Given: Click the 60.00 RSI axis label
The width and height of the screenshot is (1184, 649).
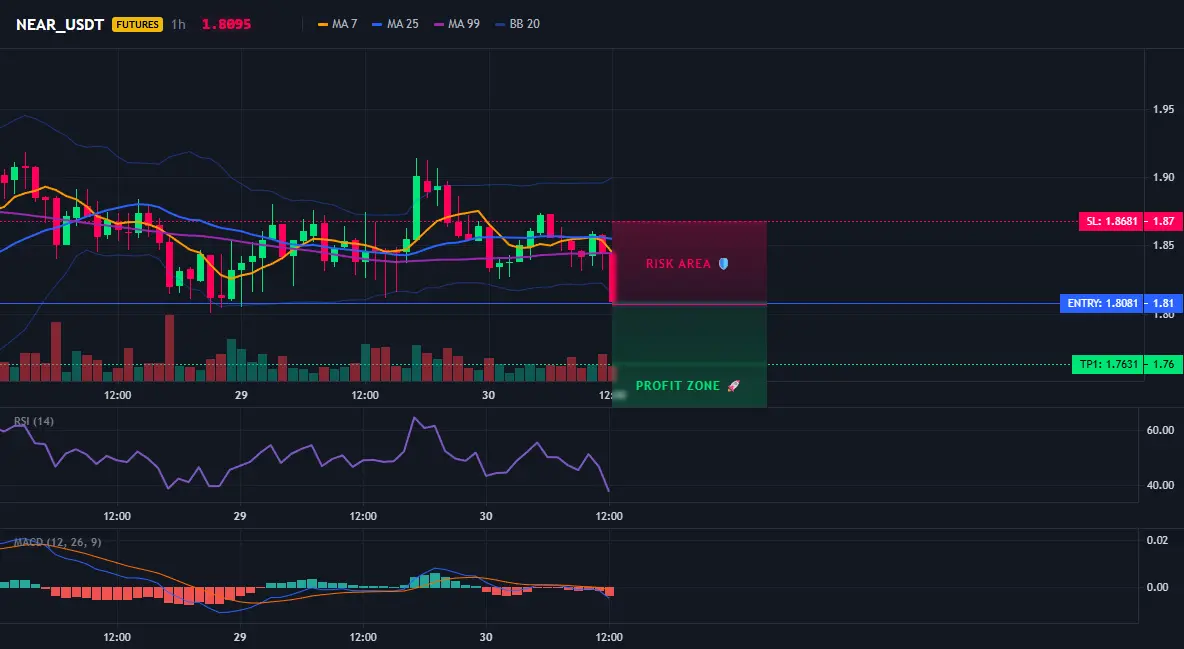Looking at the screenshot, I should click(1160, 430).
